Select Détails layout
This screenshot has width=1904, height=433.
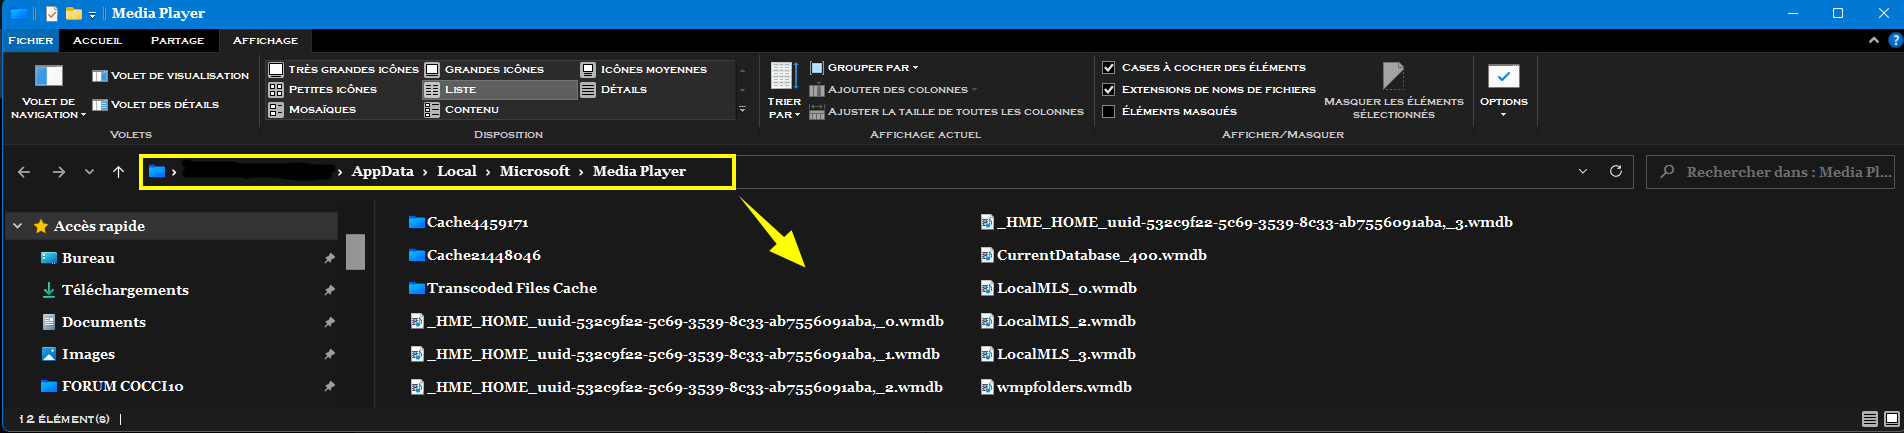pyautogui.click(x=614, y=90)
